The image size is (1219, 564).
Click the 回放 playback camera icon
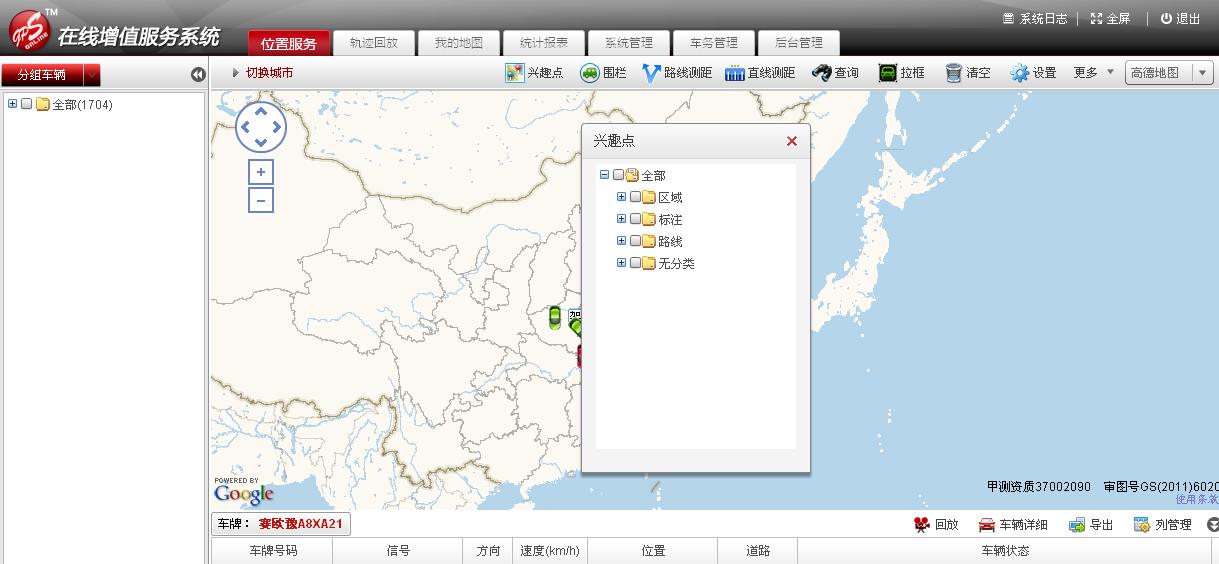point(922,525)
